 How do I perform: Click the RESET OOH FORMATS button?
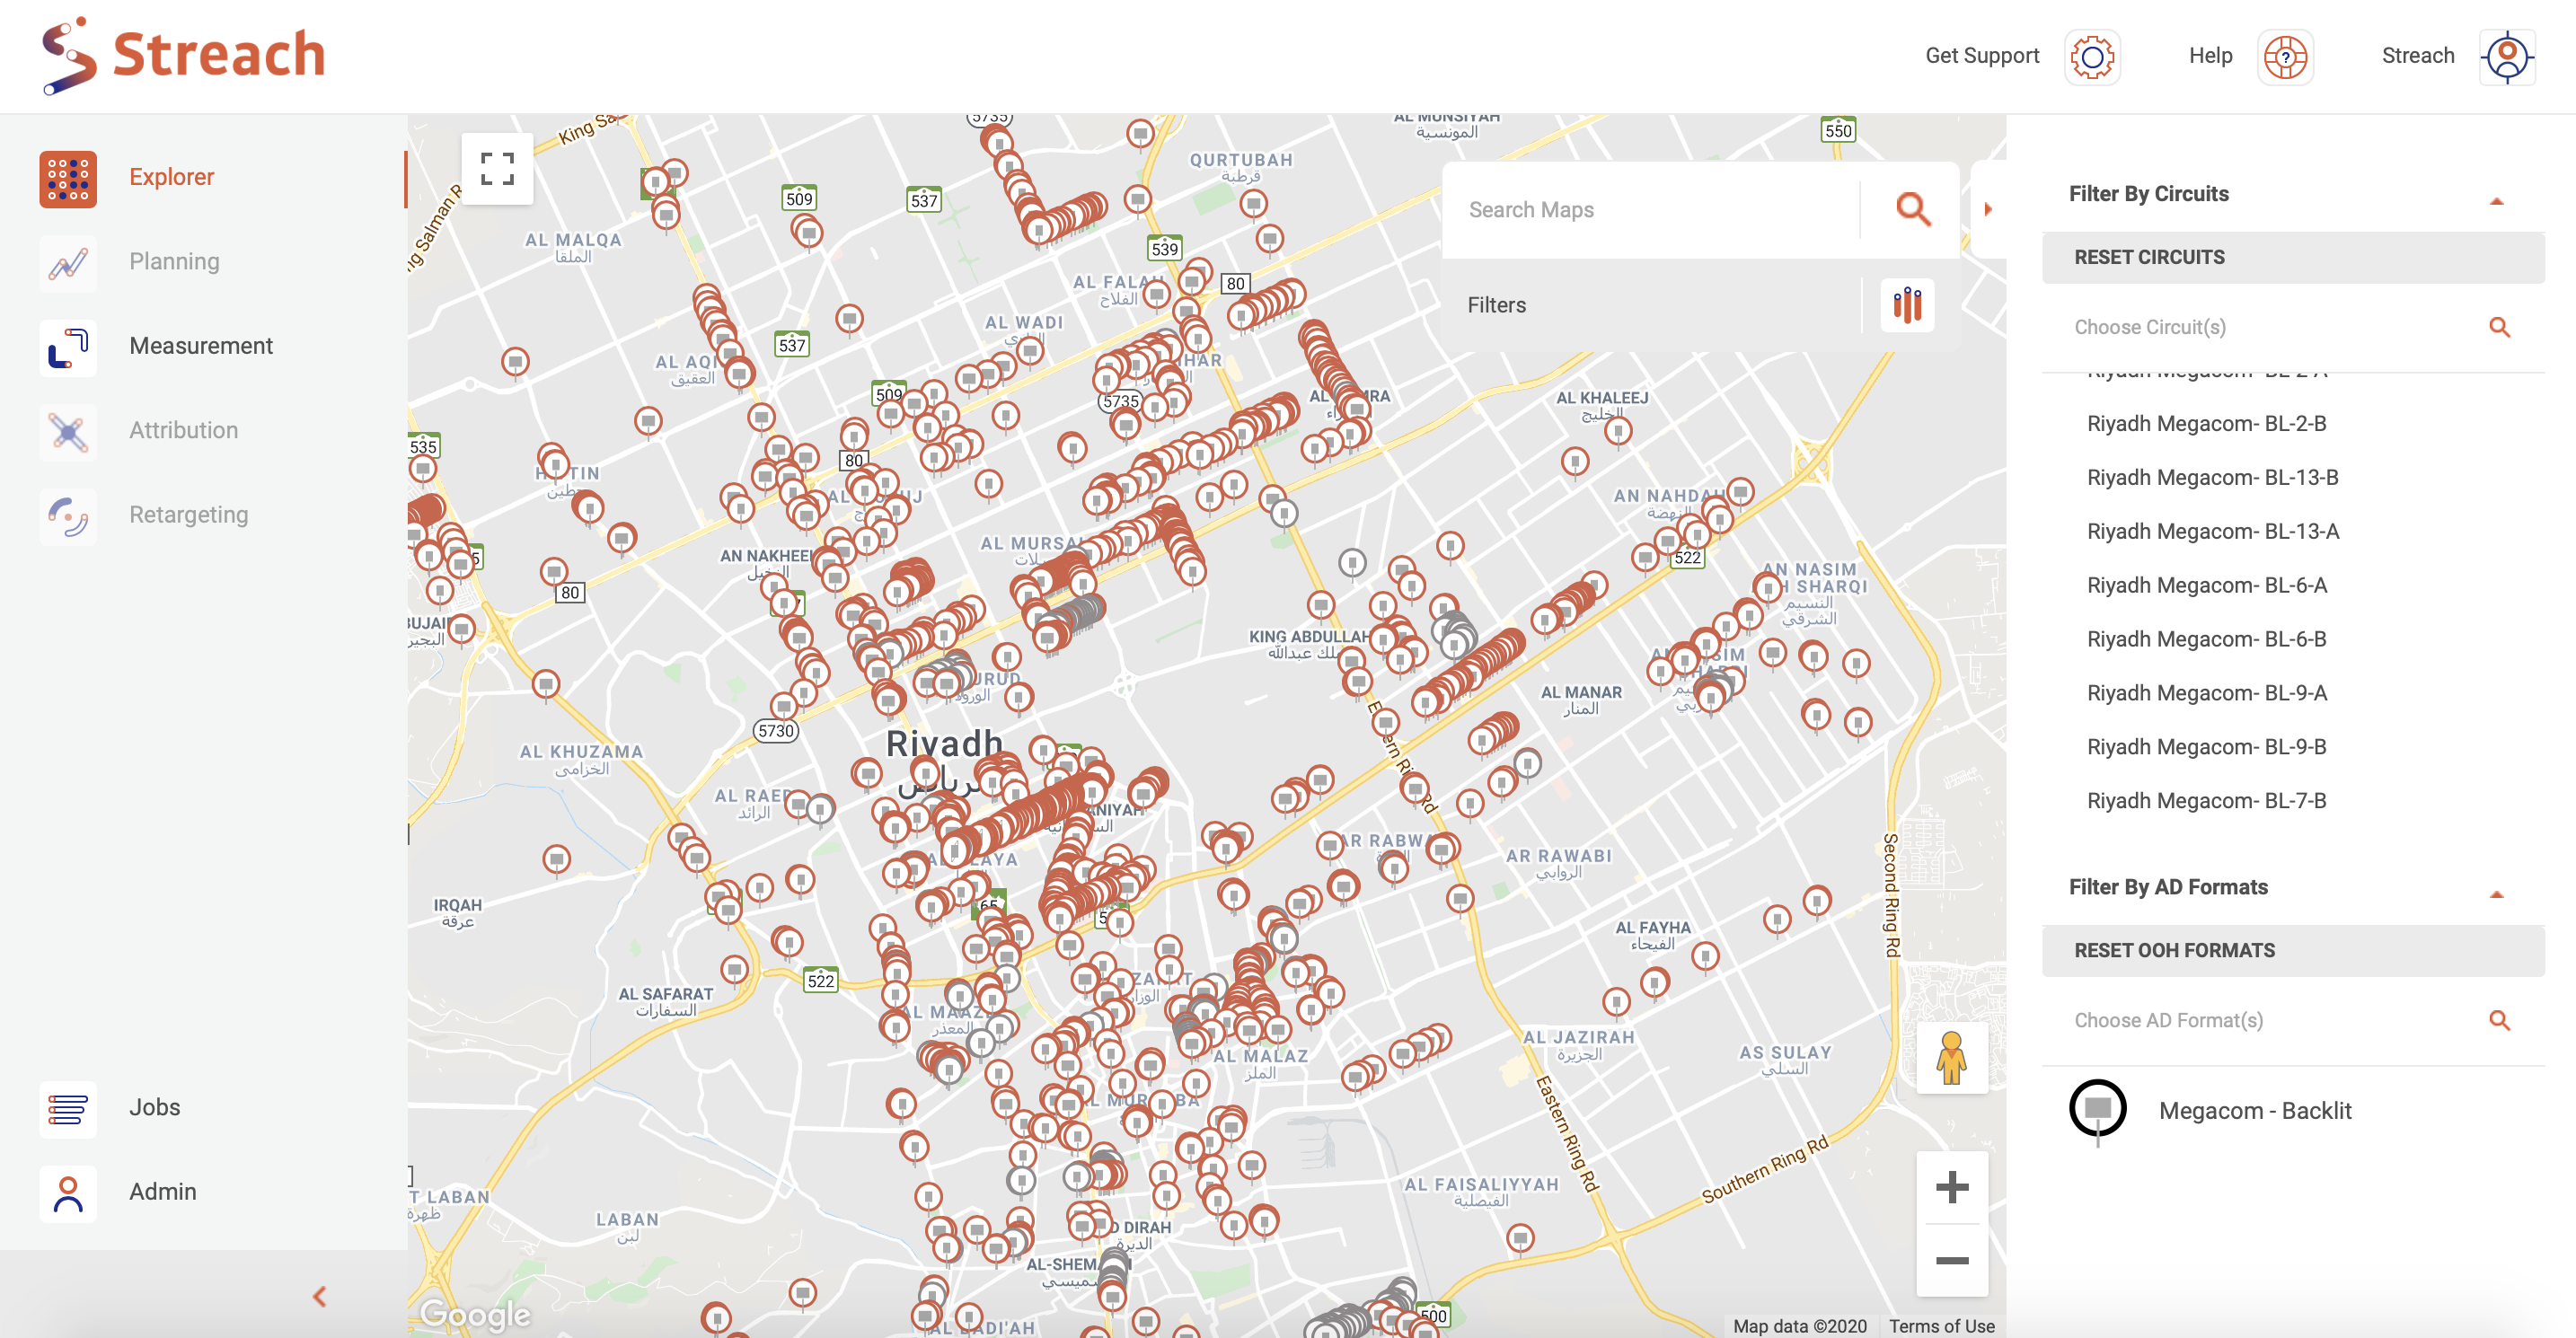tap(2292, 950)
